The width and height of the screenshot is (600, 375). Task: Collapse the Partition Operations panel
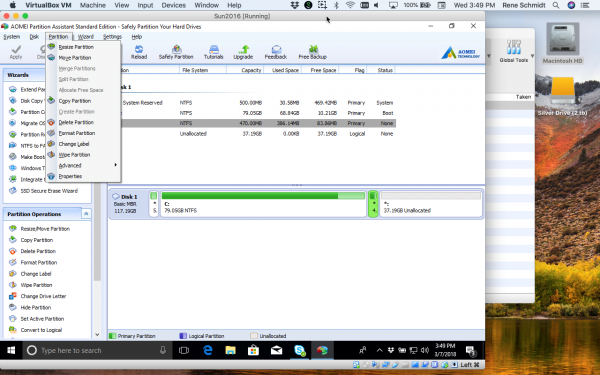[x=86, y=214]
